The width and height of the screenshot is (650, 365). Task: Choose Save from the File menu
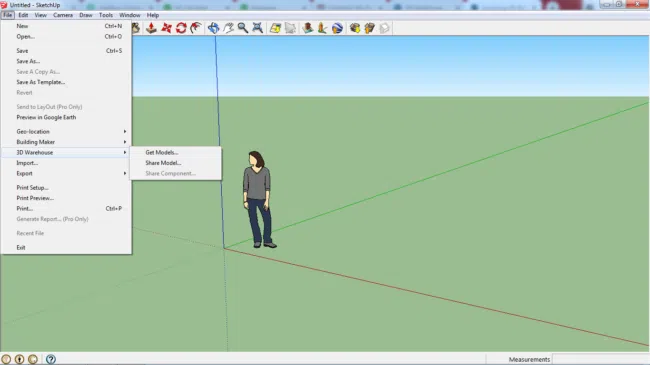[x=66, y=51]
